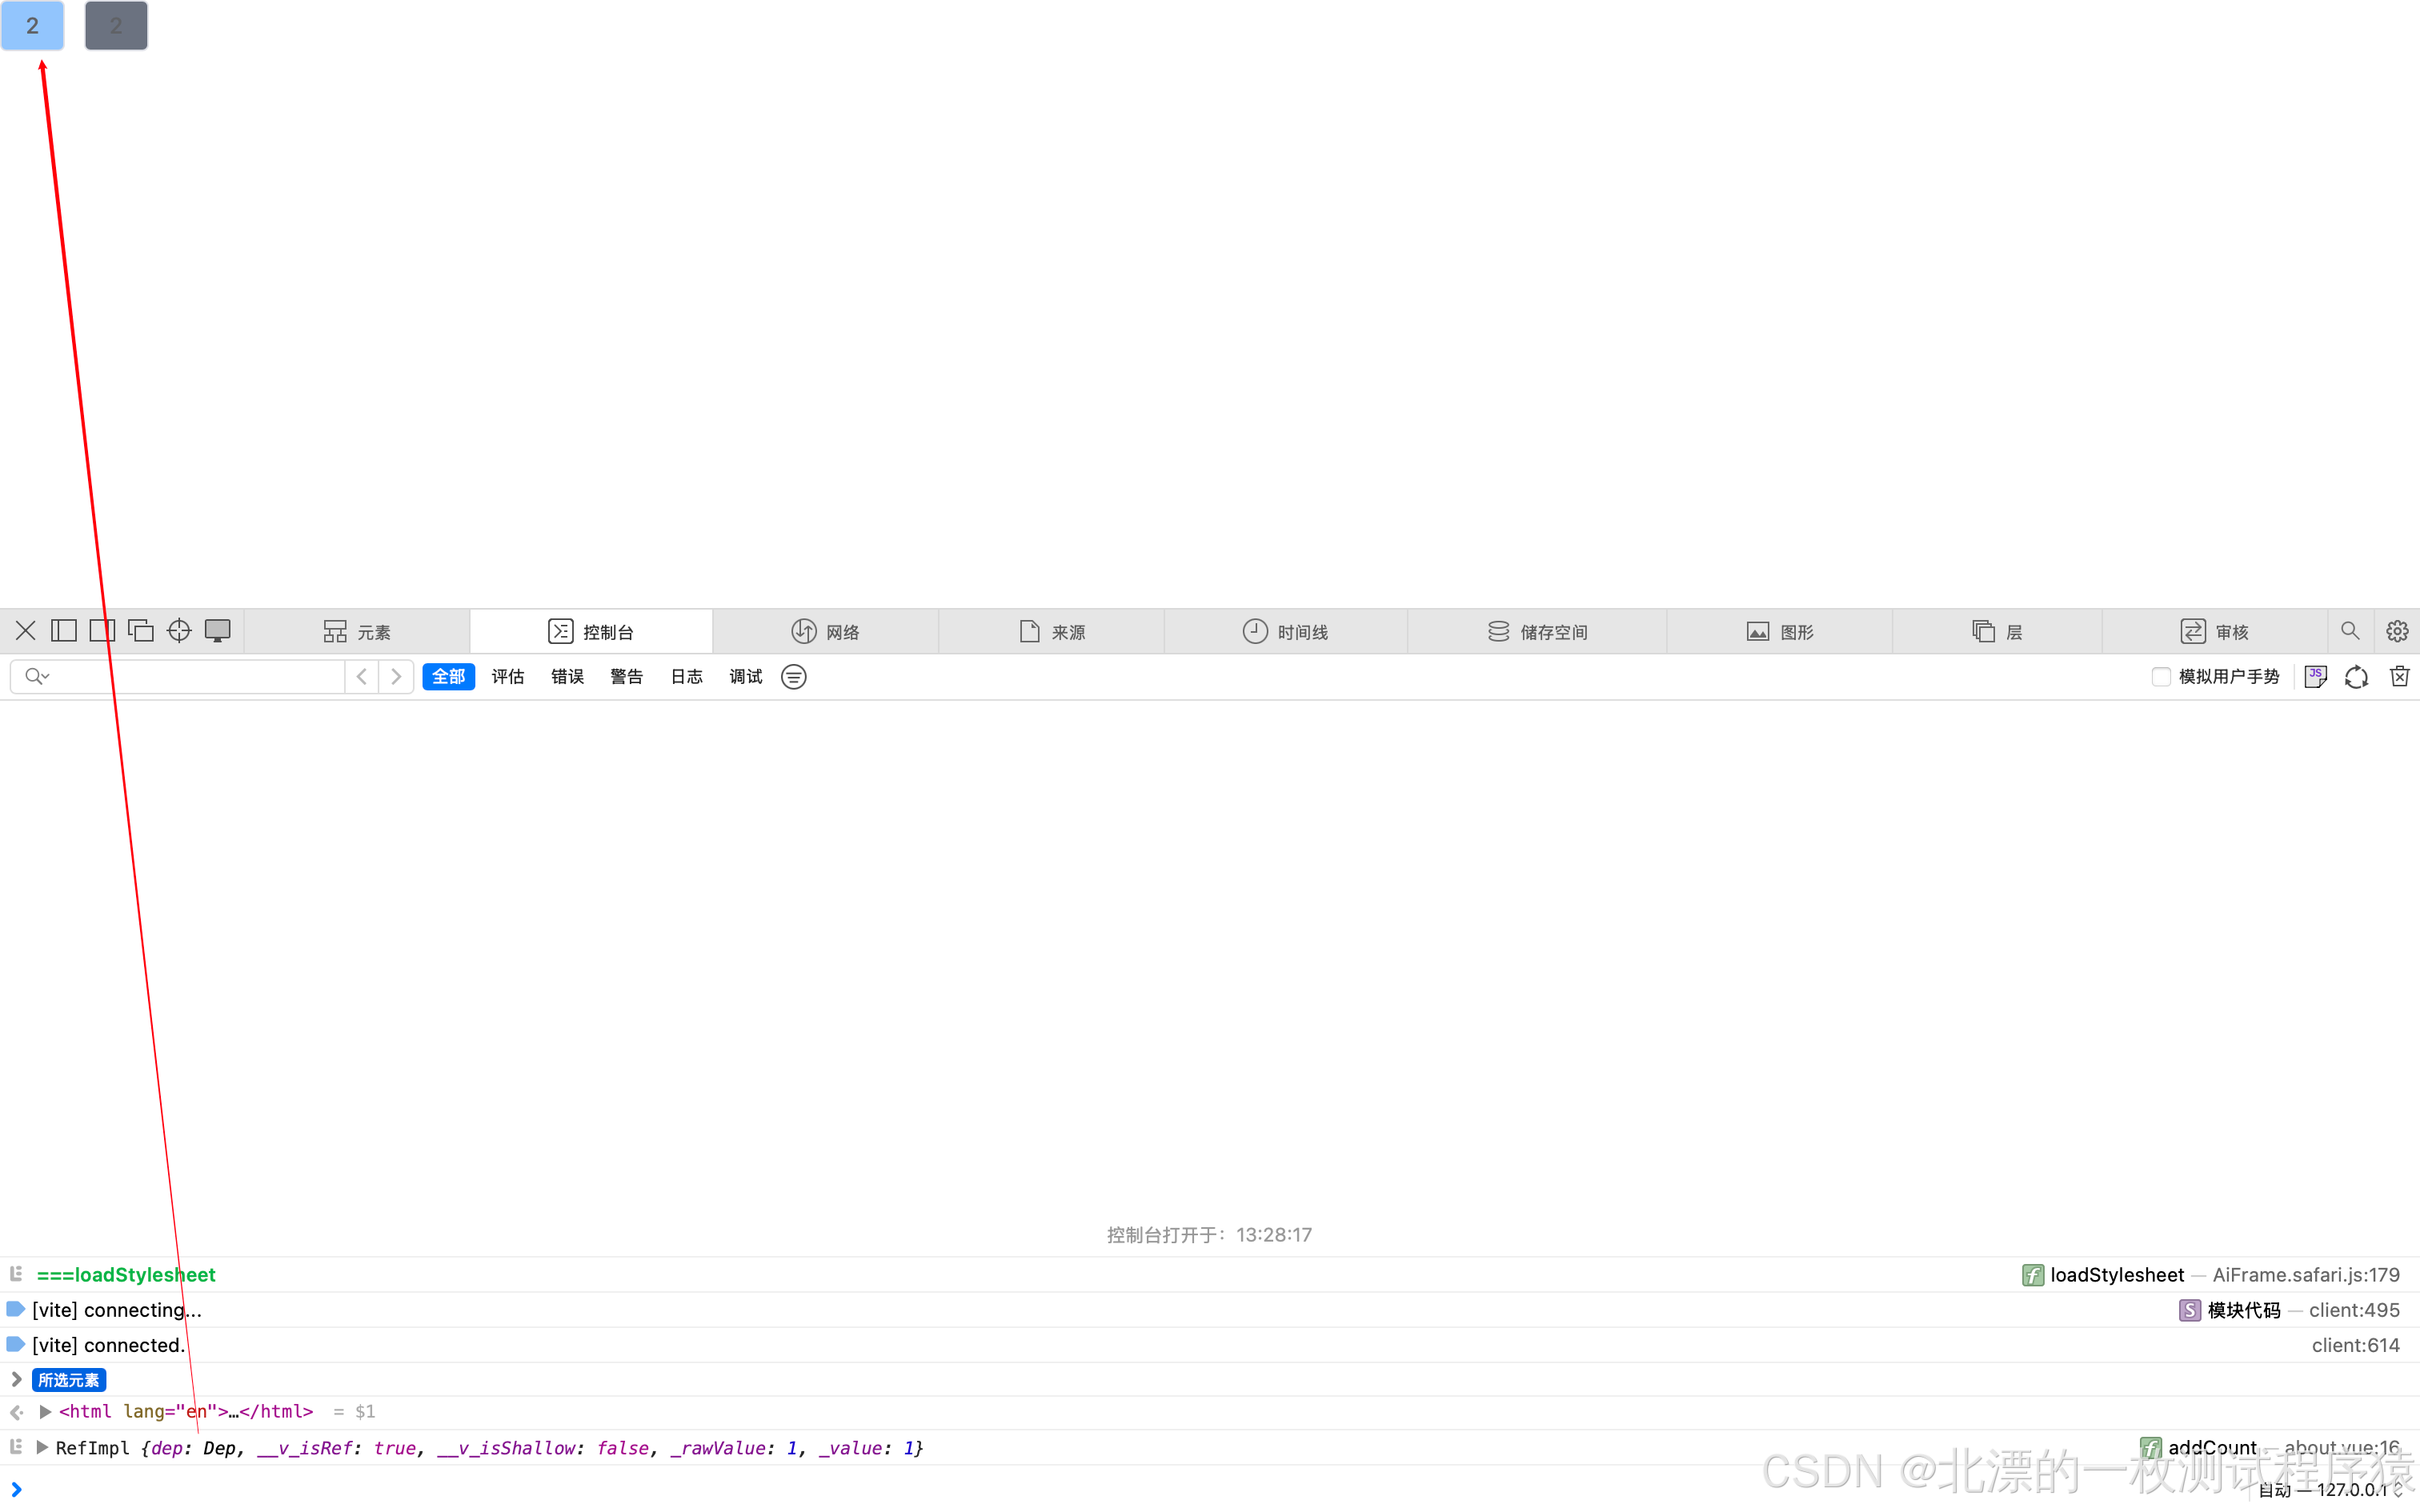Open the AiFrame.safari.js:179 source link

(x=2305, y=1275)
